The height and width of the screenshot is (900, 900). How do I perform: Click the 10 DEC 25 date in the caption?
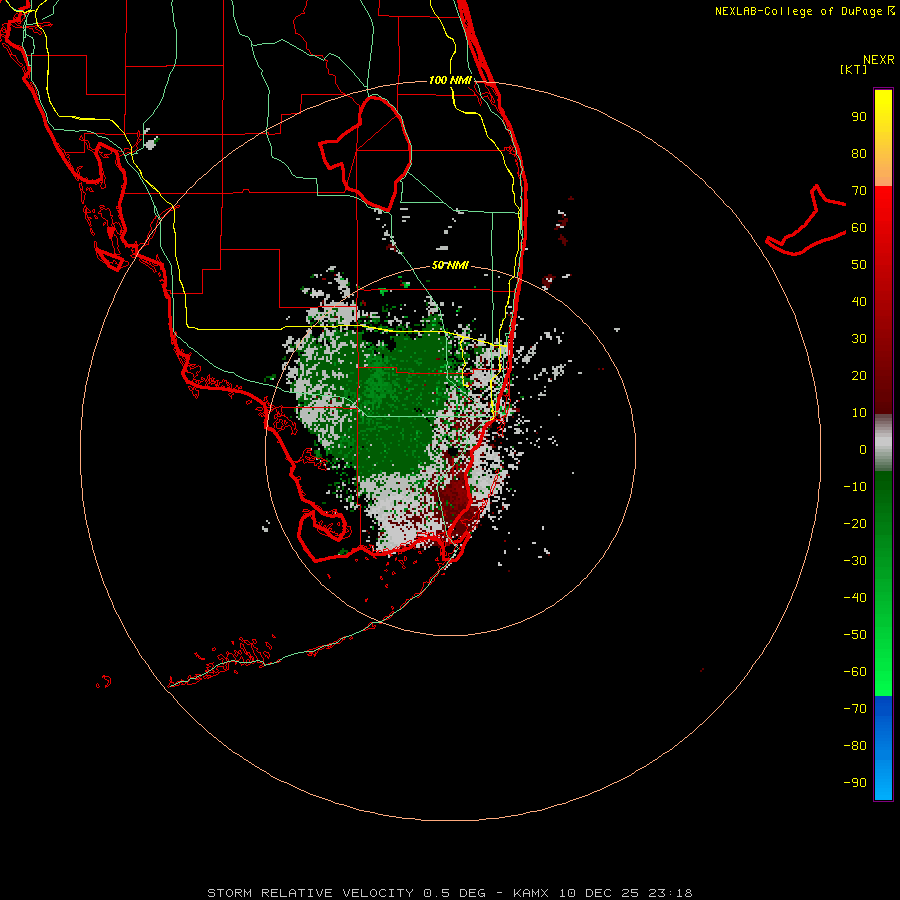[598, 893]
